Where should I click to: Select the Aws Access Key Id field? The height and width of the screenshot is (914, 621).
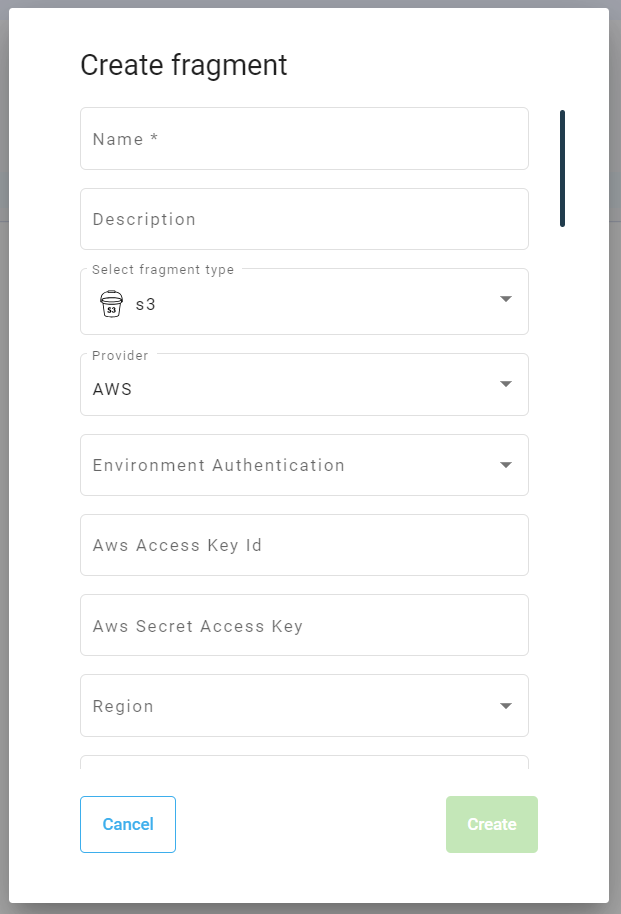pyautogui.click(x=304, y=545)
